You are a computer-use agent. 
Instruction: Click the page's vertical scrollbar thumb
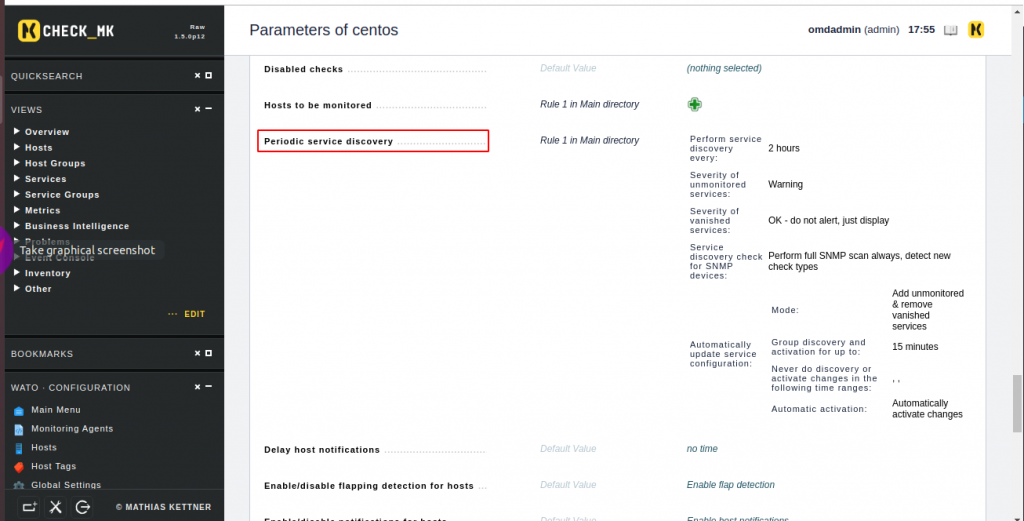point(1017,403)
